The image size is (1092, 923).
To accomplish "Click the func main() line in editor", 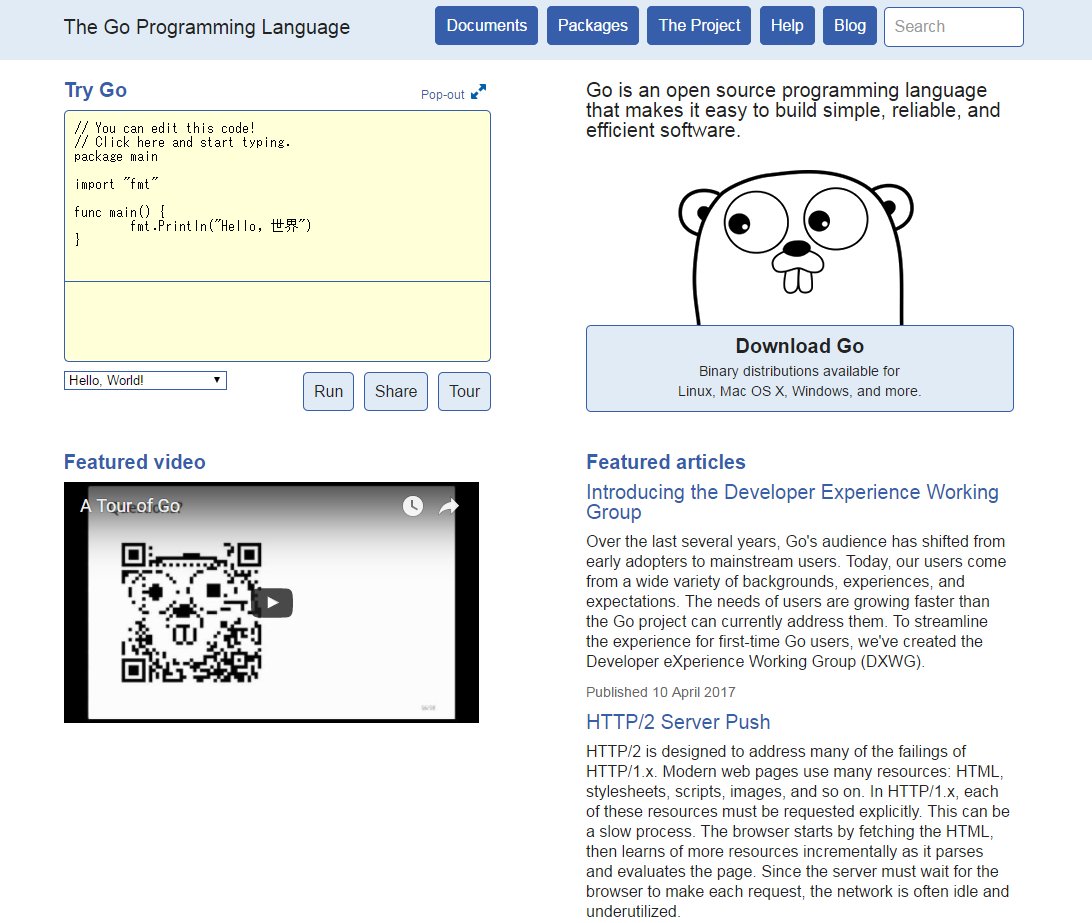I will [119, 212].
